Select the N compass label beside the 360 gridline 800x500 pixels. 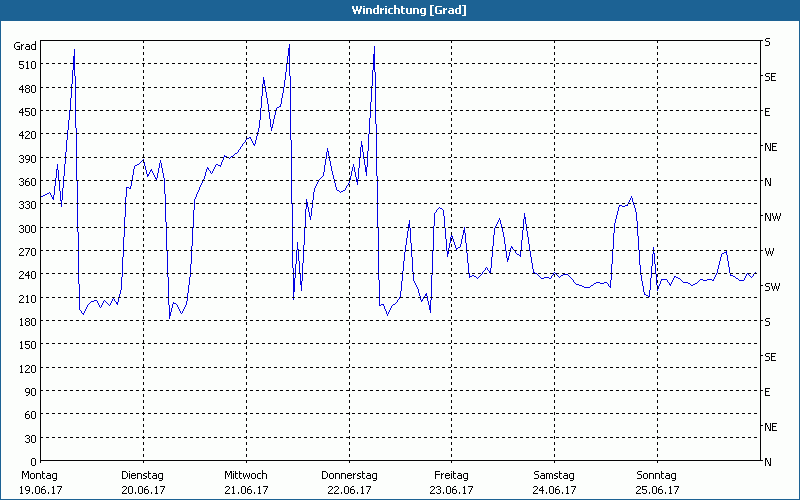pyautogui.click(x=767, y=182)
